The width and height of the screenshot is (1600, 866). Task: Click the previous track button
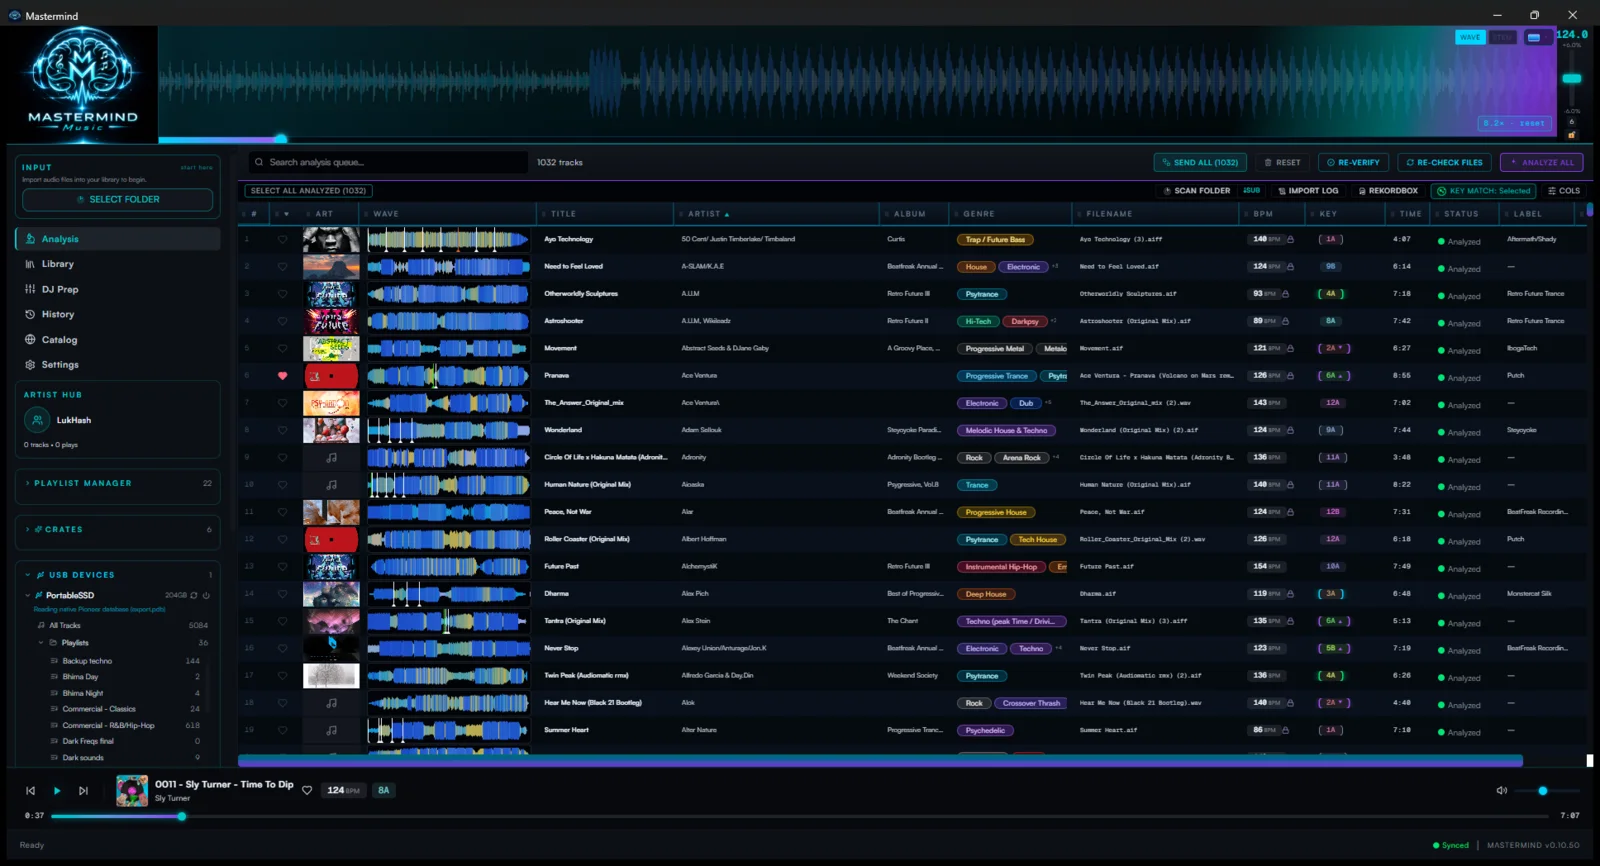tap(30, 791)
